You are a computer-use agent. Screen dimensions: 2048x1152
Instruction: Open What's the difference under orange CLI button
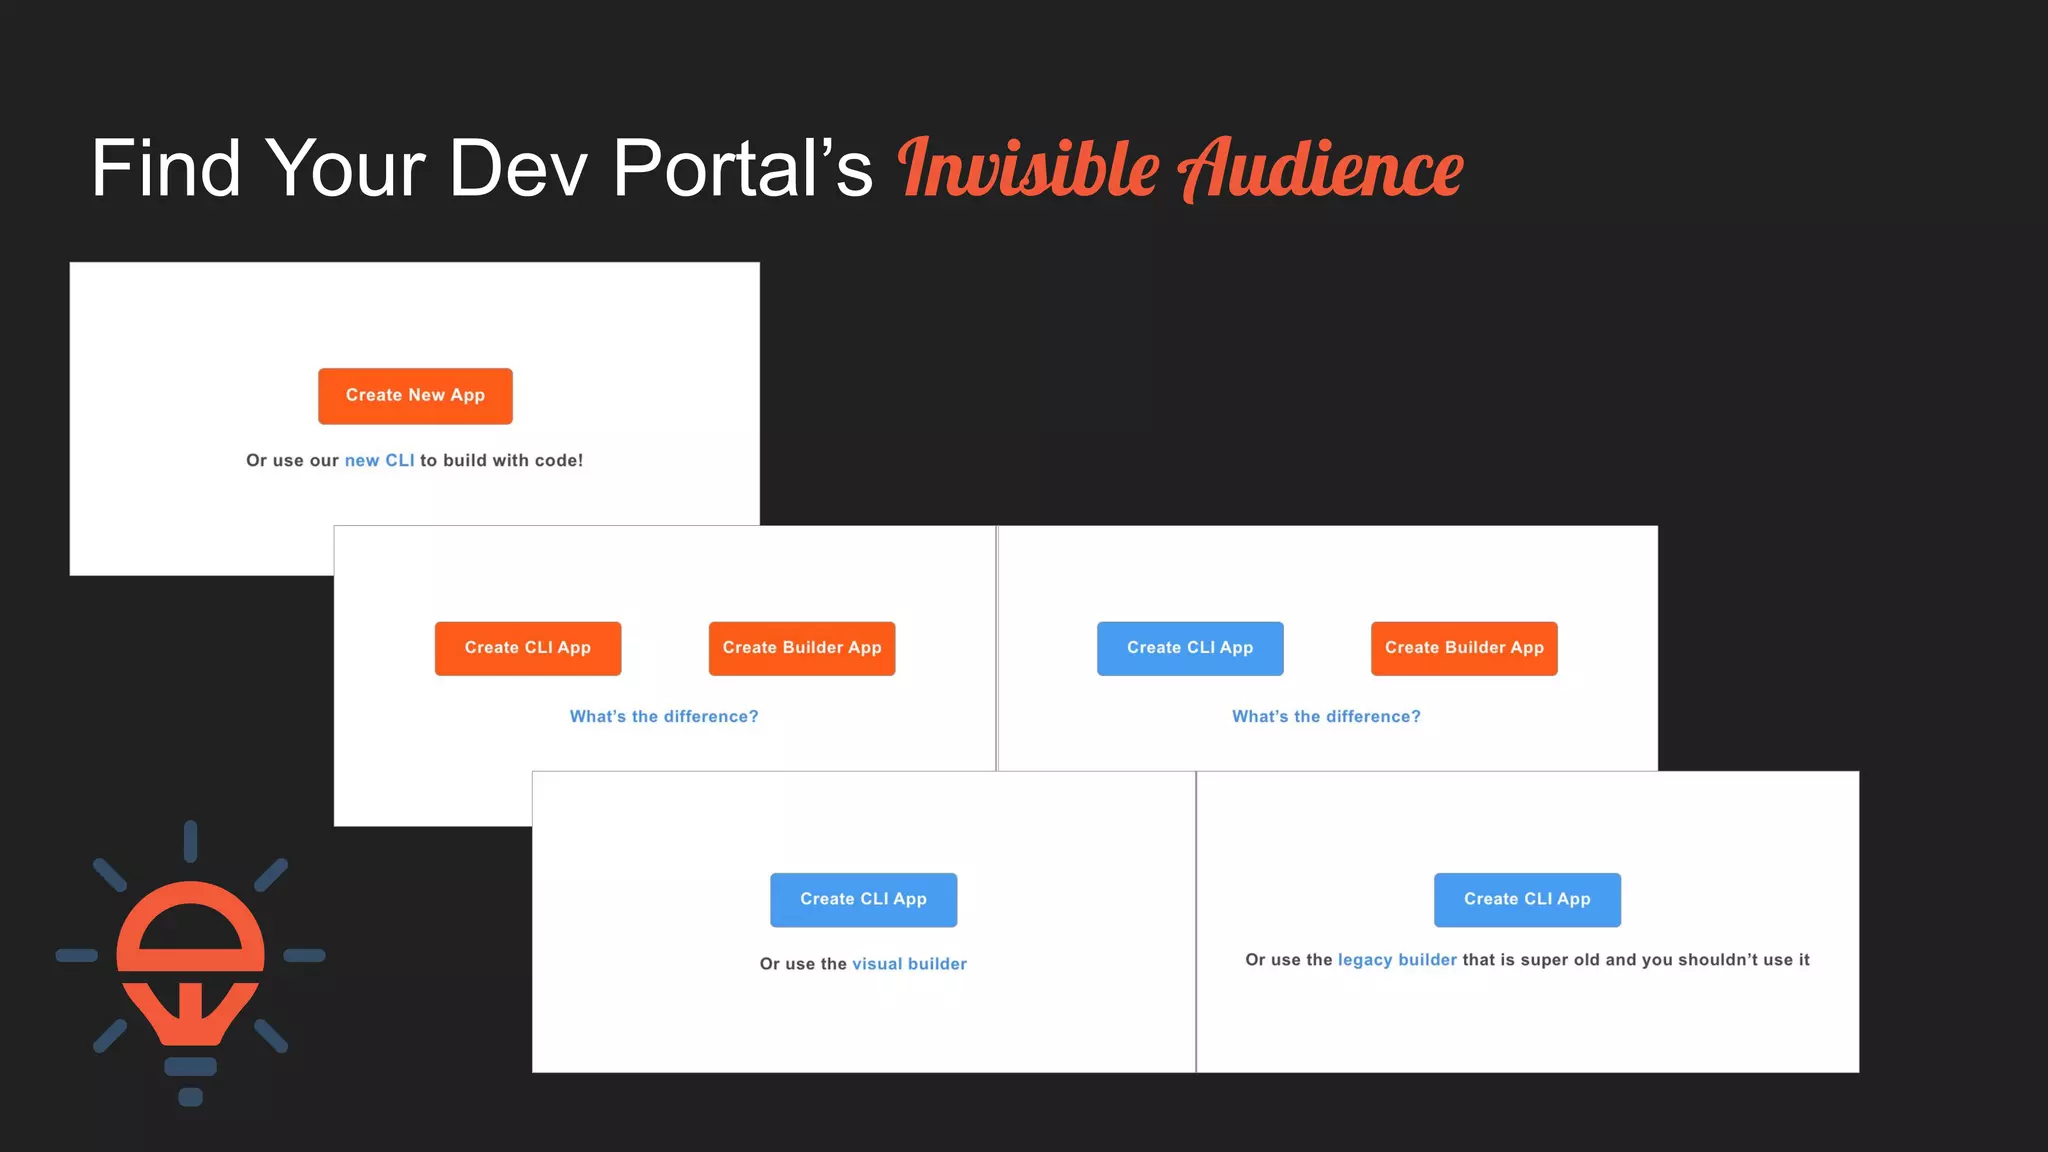point(664,717)
